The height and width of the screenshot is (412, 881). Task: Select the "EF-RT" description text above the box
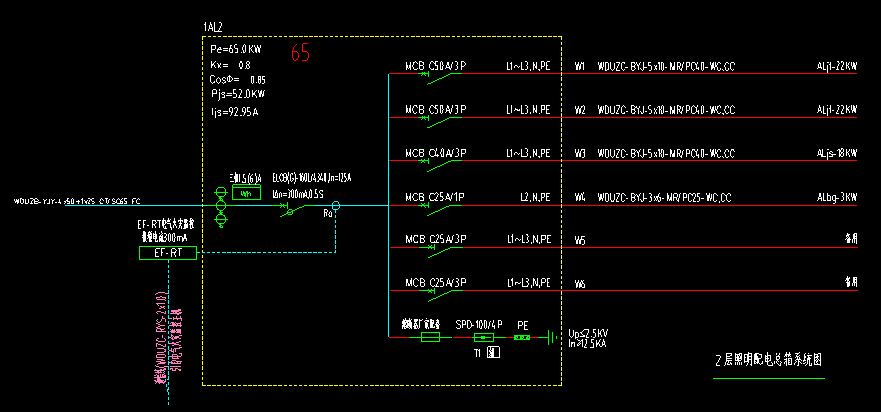coord(166,231)
